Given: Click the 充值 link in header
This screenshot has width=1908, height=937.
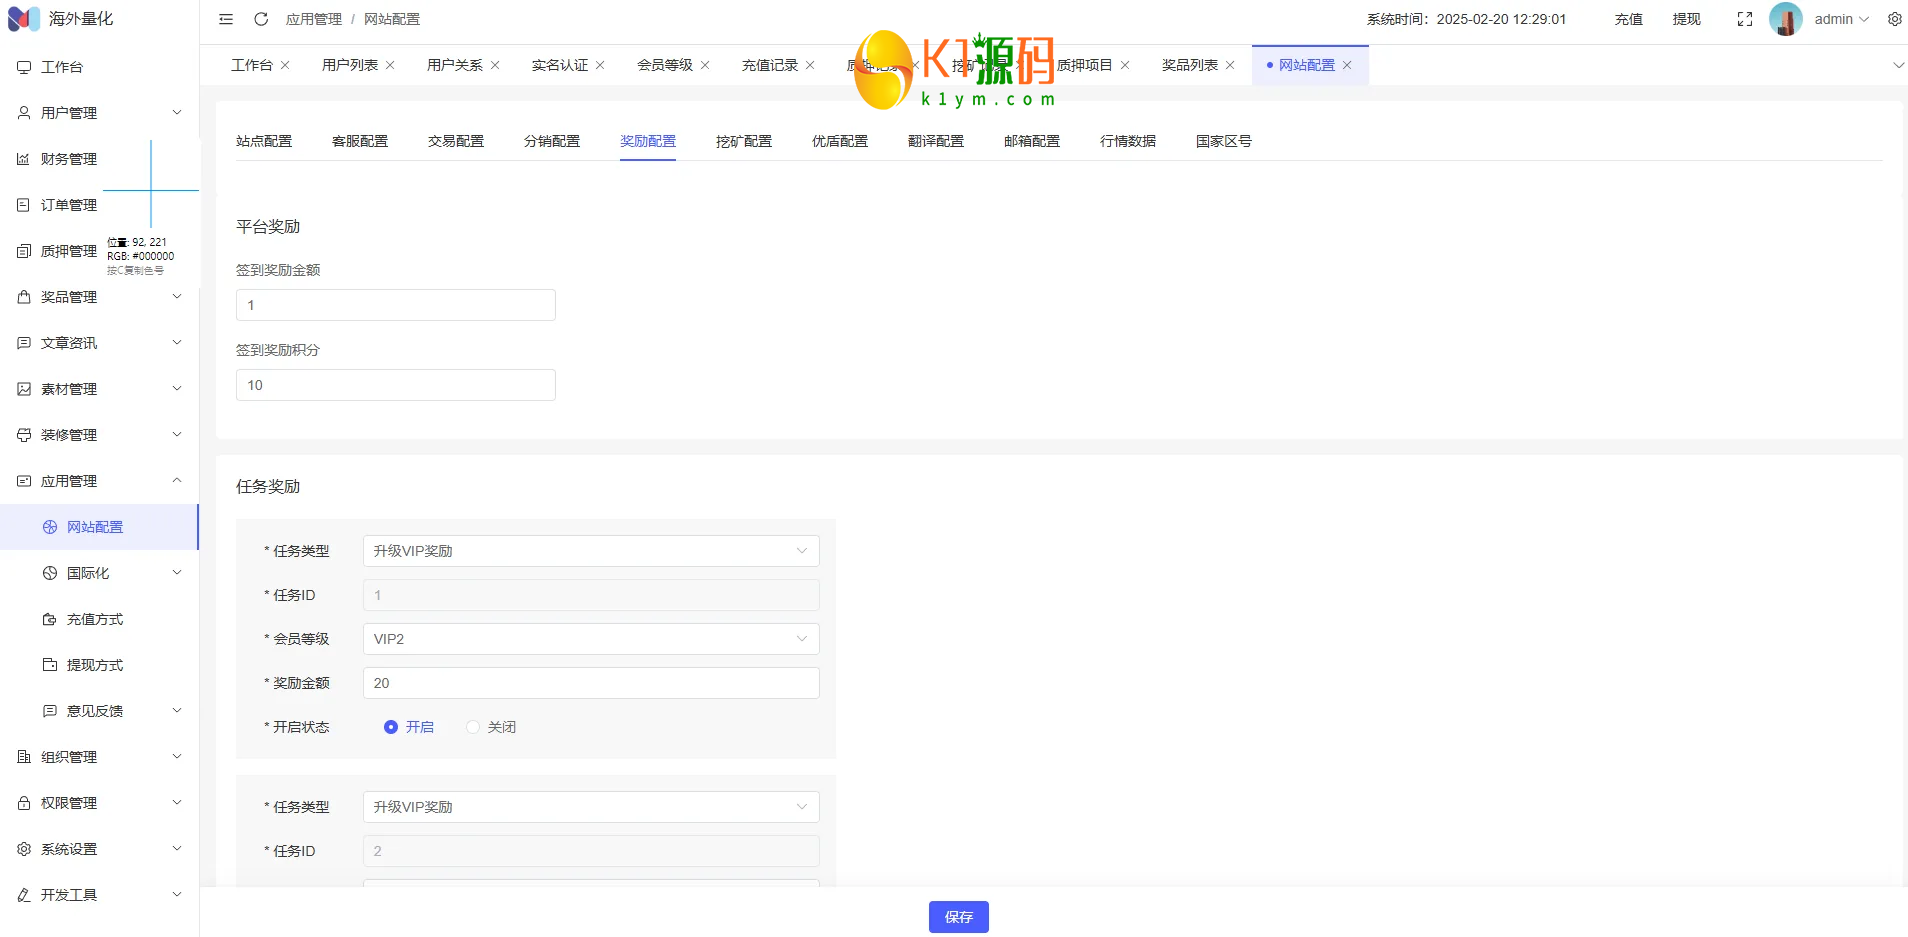Looking at the screenshot, I should [x=1628, y=19].
